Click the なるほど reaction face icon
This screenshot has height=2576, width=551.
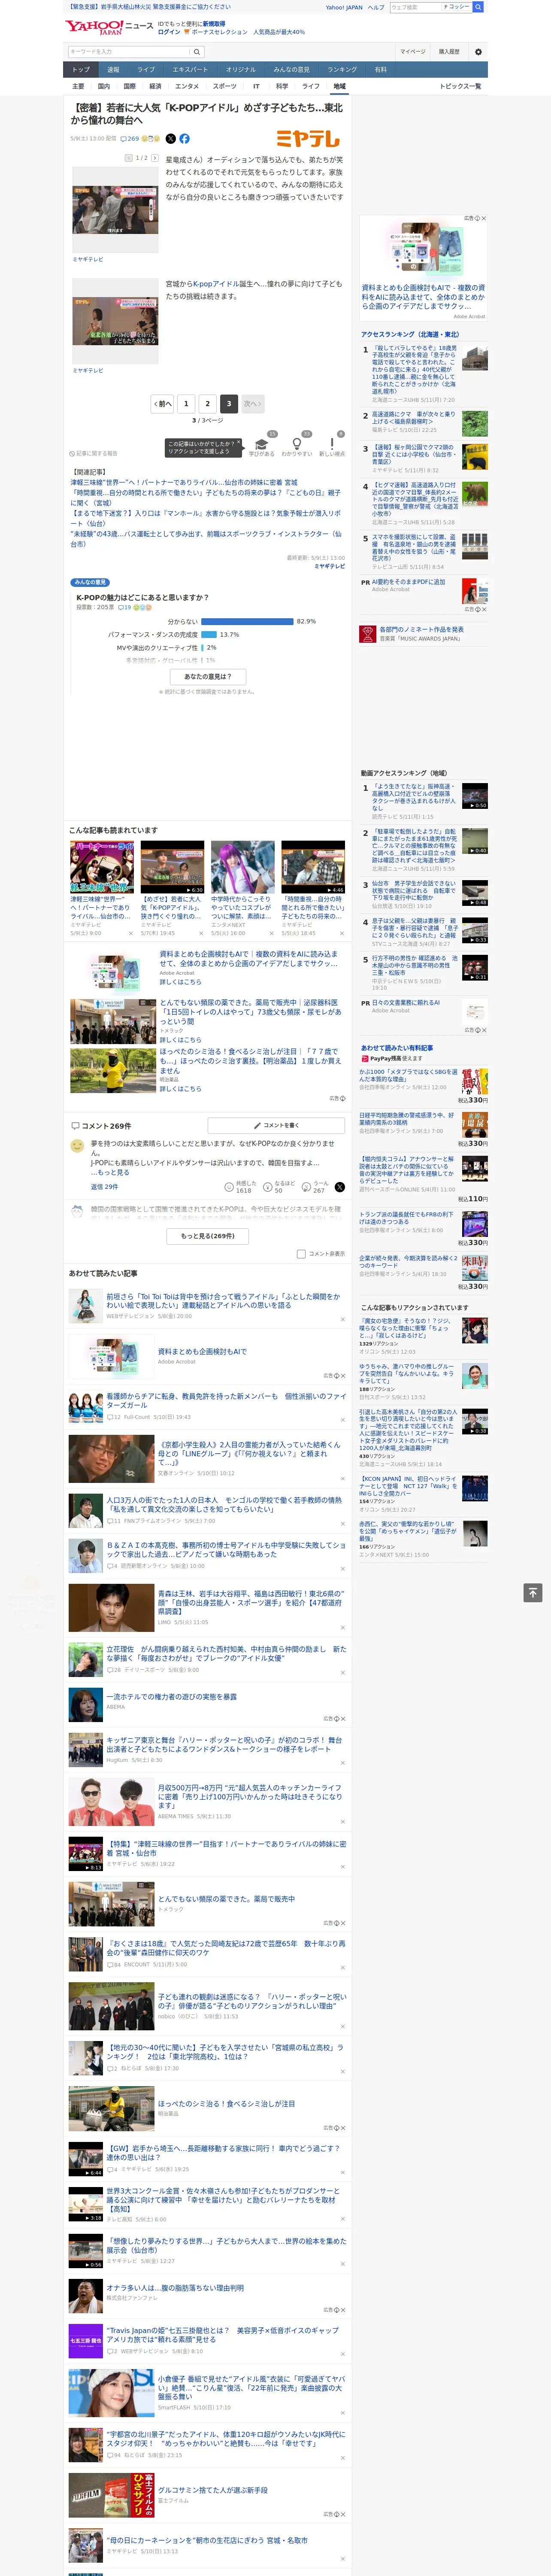[x=268, y=1187]
